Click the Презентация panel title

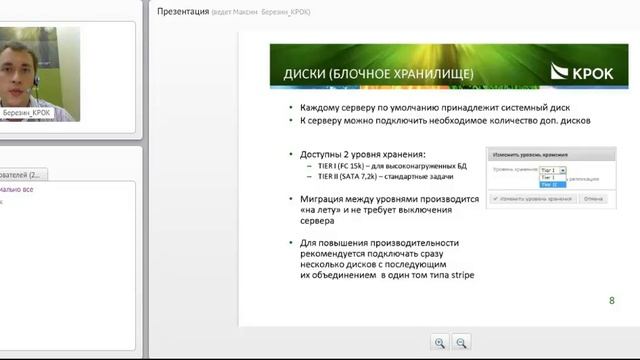[183, 11]
